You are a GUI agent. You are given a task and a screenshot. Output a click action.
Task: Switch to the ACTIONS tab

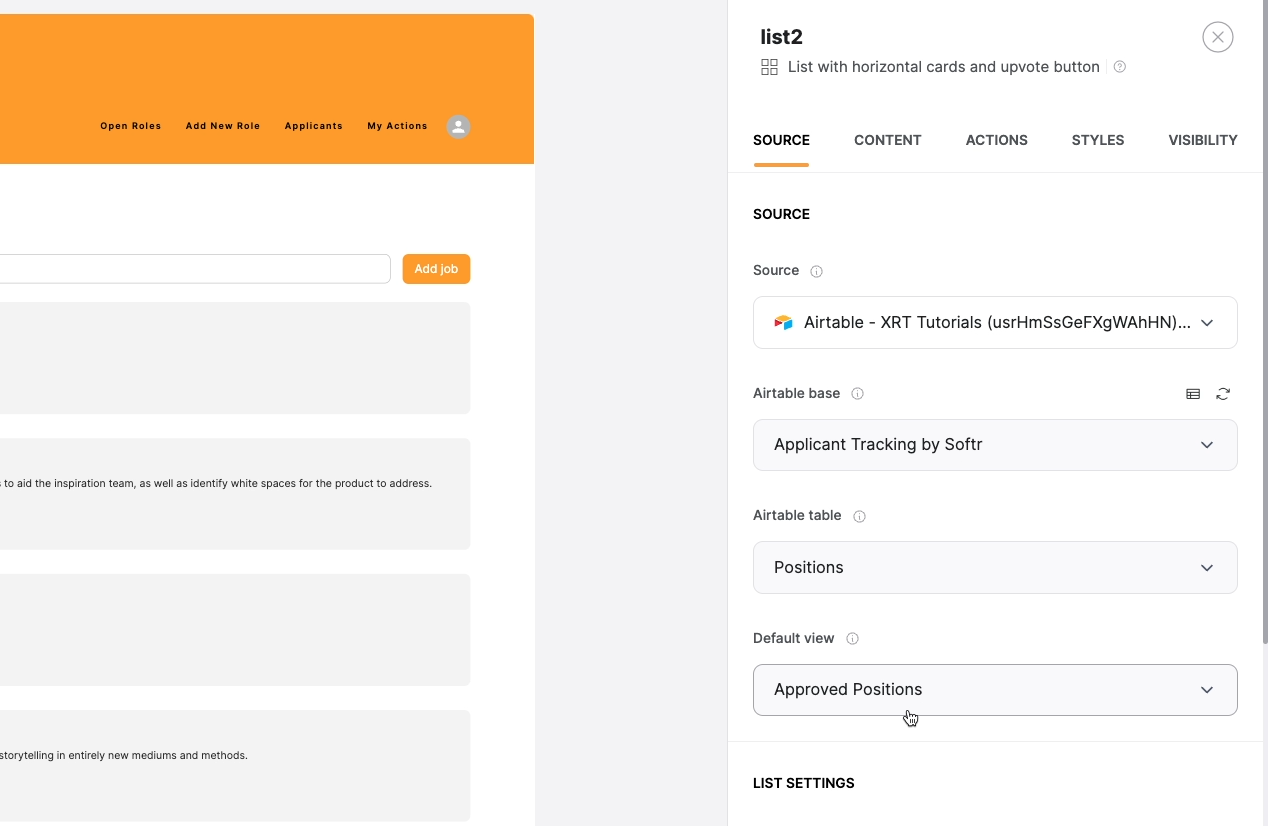pyautogui.click(x=996, y=140)
